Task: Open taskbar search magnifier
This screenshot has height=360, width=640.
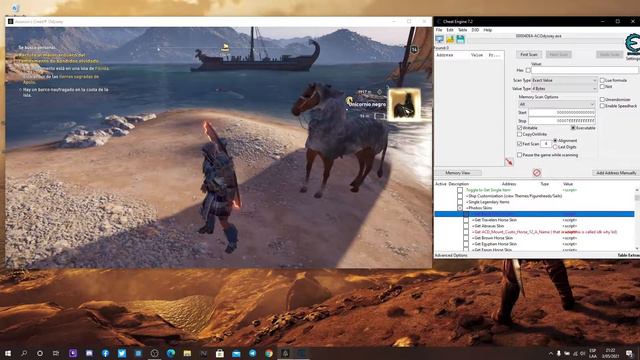Action: [24, 353]
